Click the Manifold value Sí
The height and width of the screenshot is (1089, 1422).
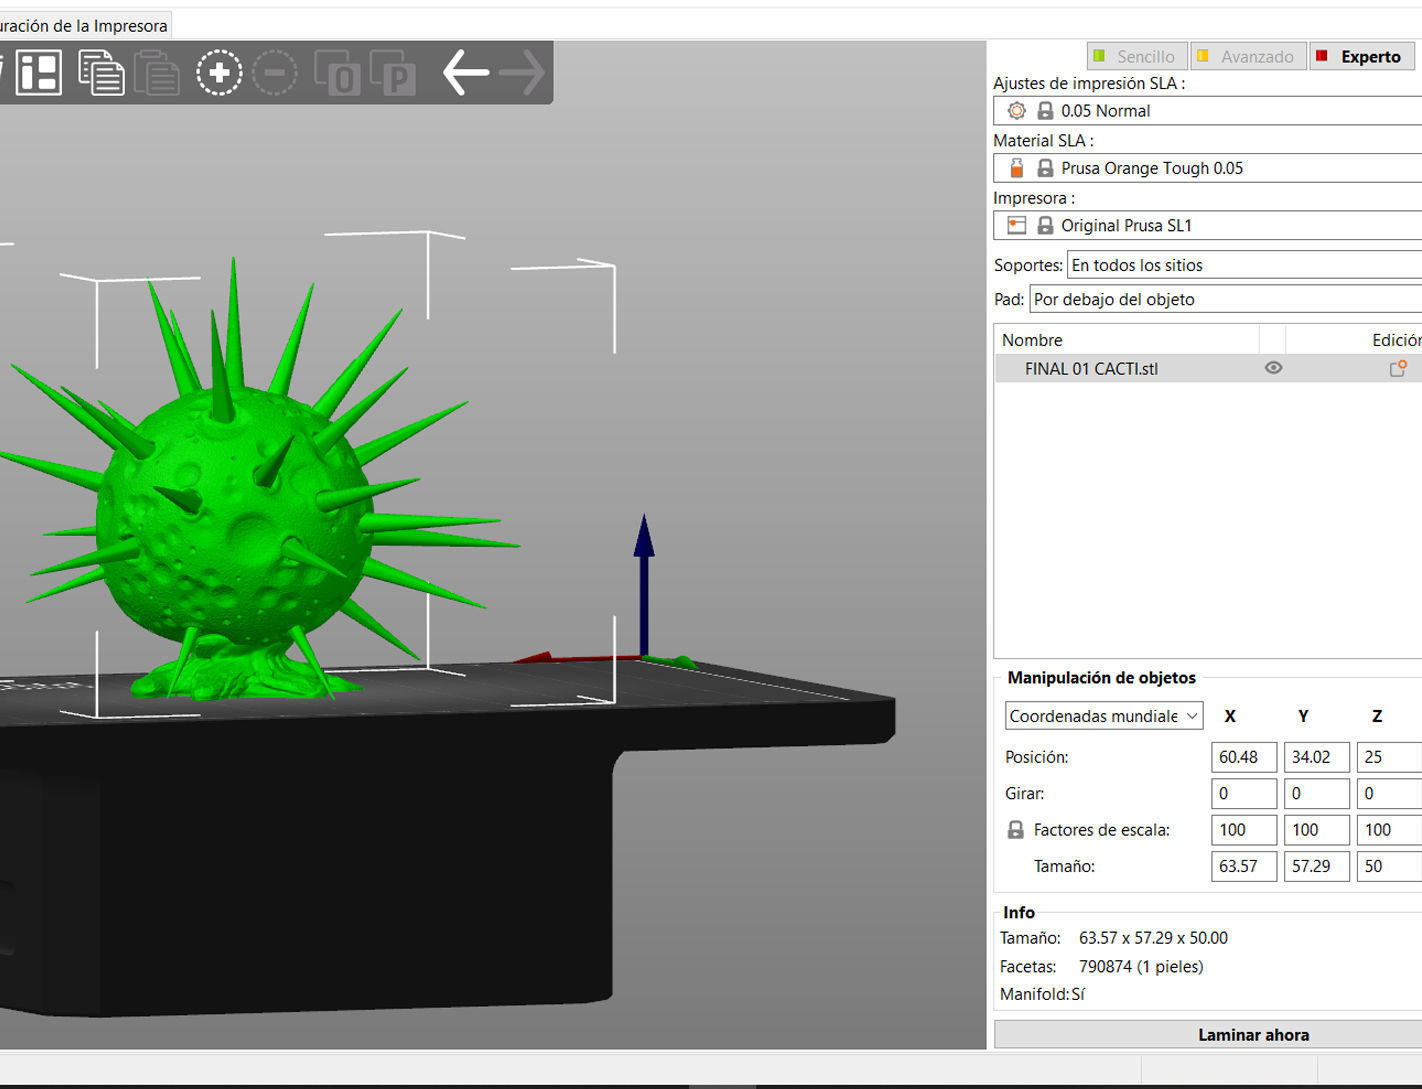click(1078, 994)
